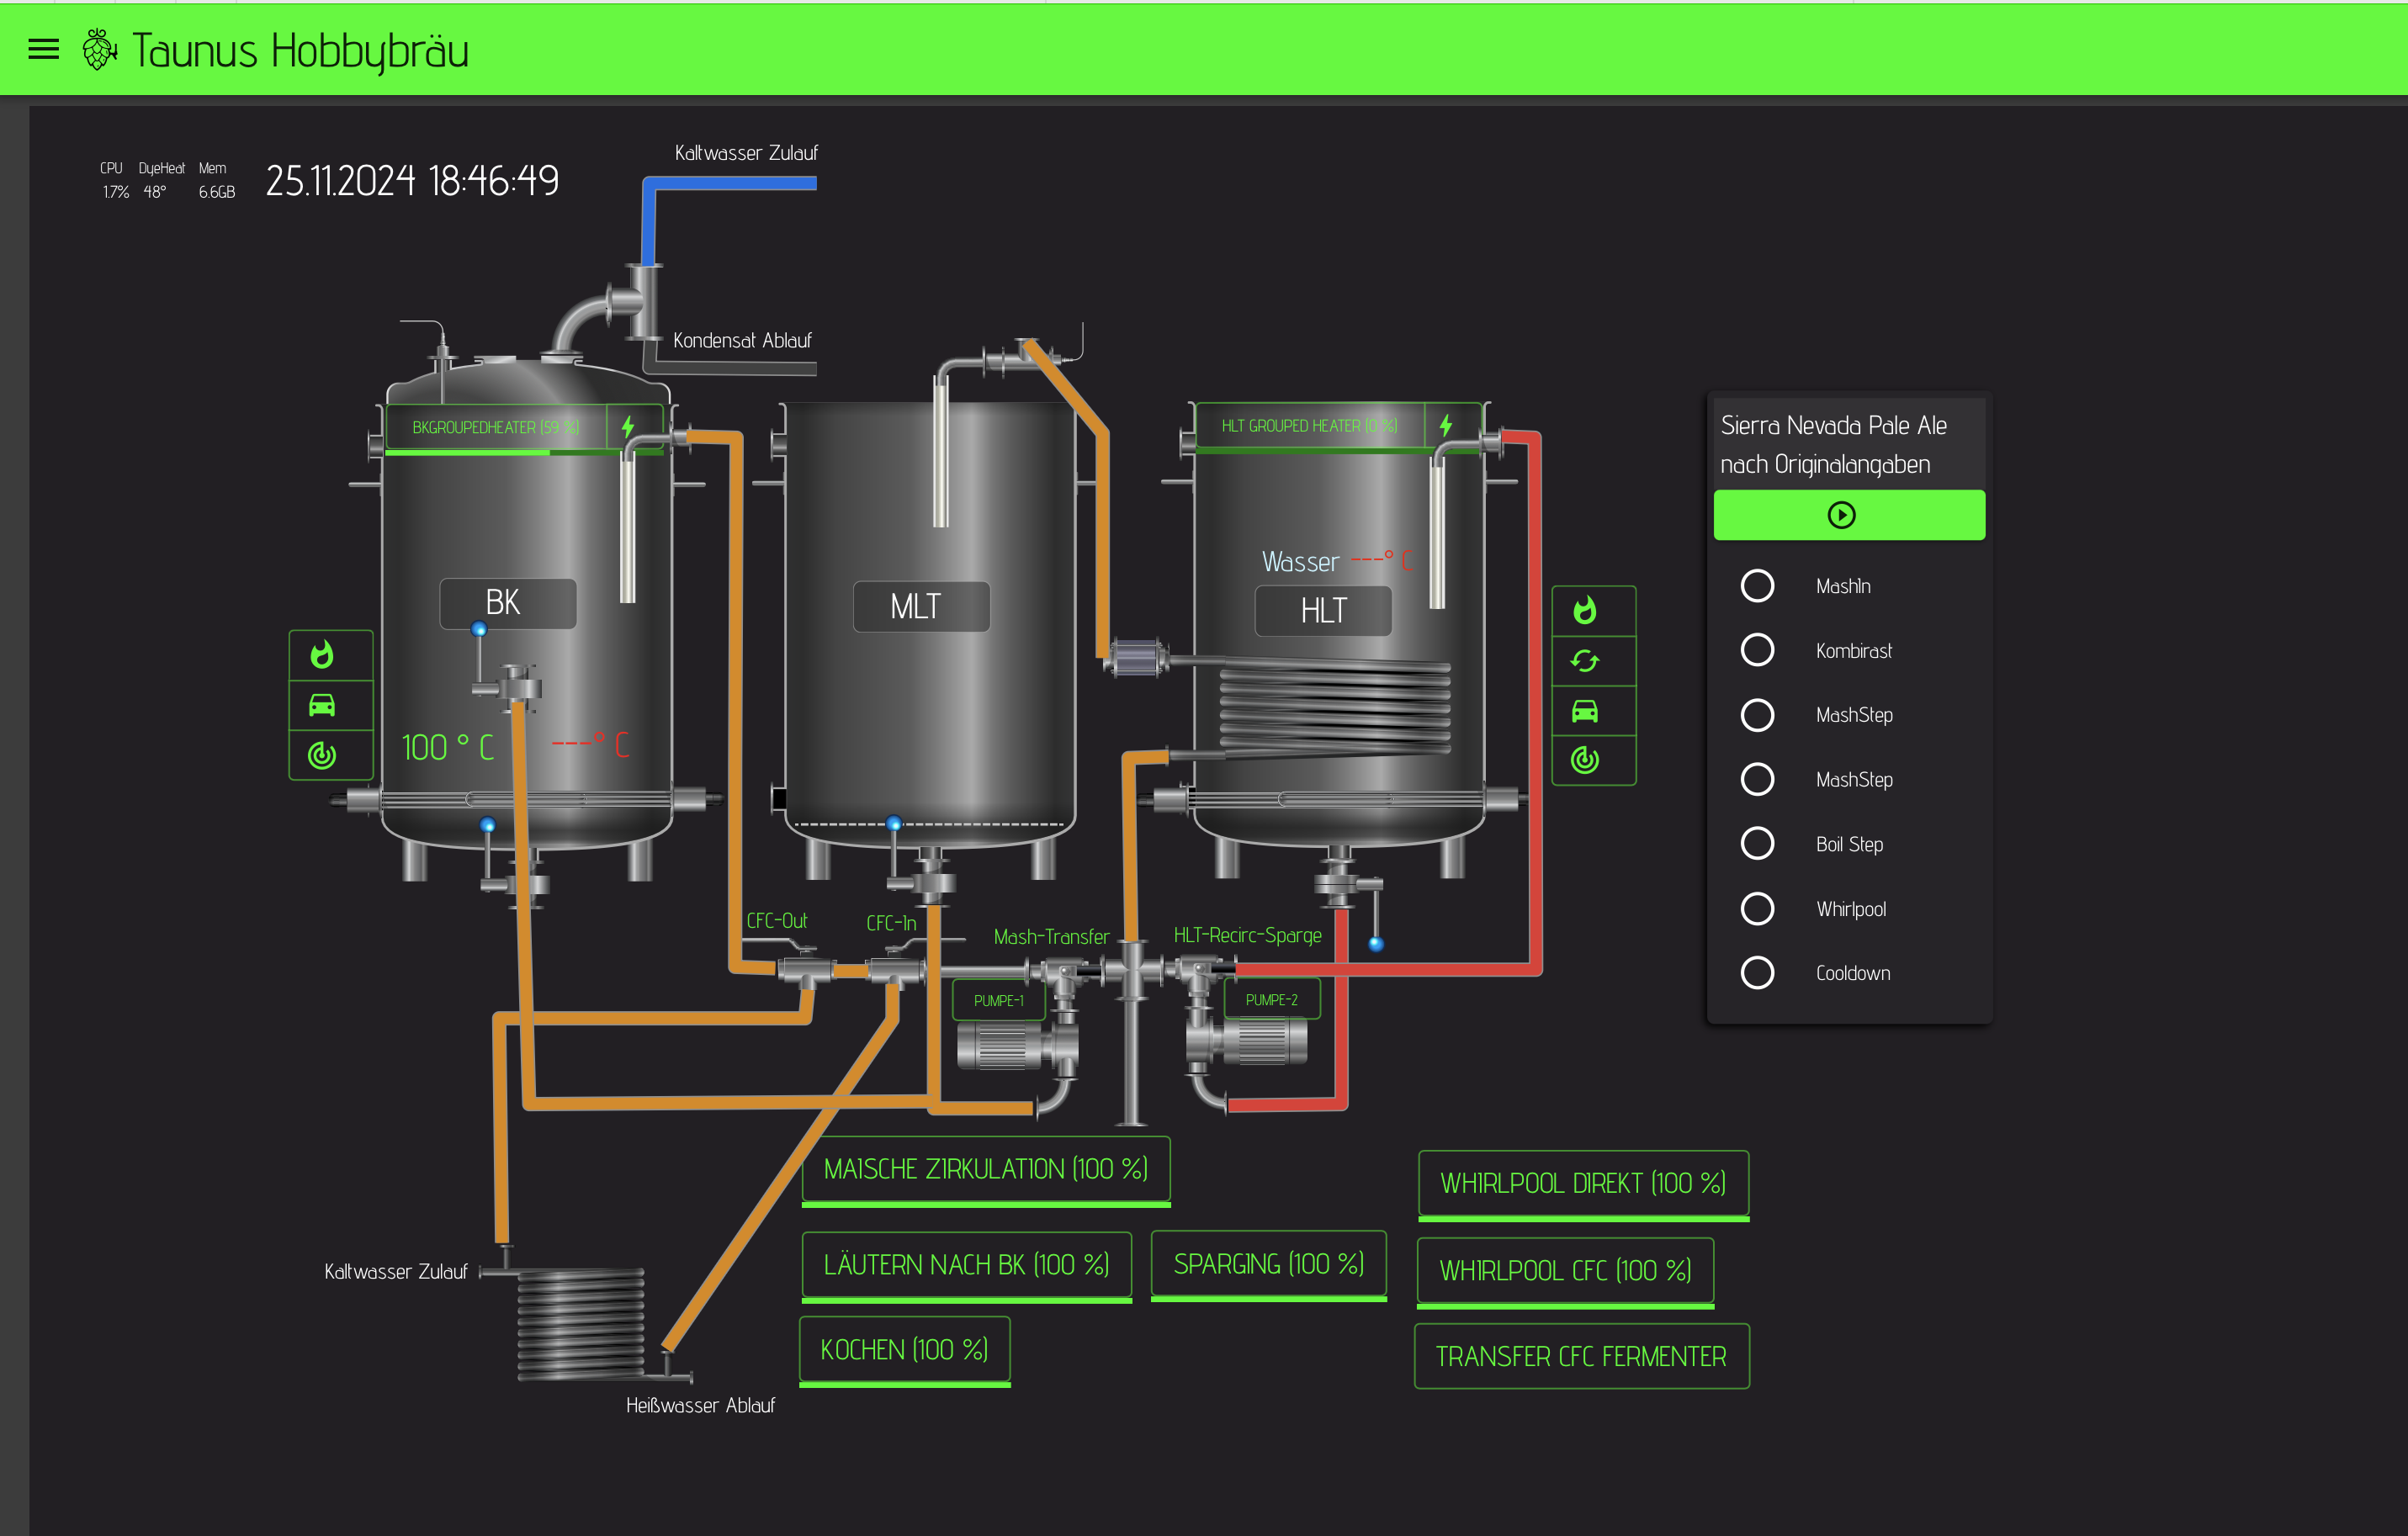The height and width of the screenshot is (1536, 2408).
Task: Select the Kombirast step radio button
Action: point(1757,650)
